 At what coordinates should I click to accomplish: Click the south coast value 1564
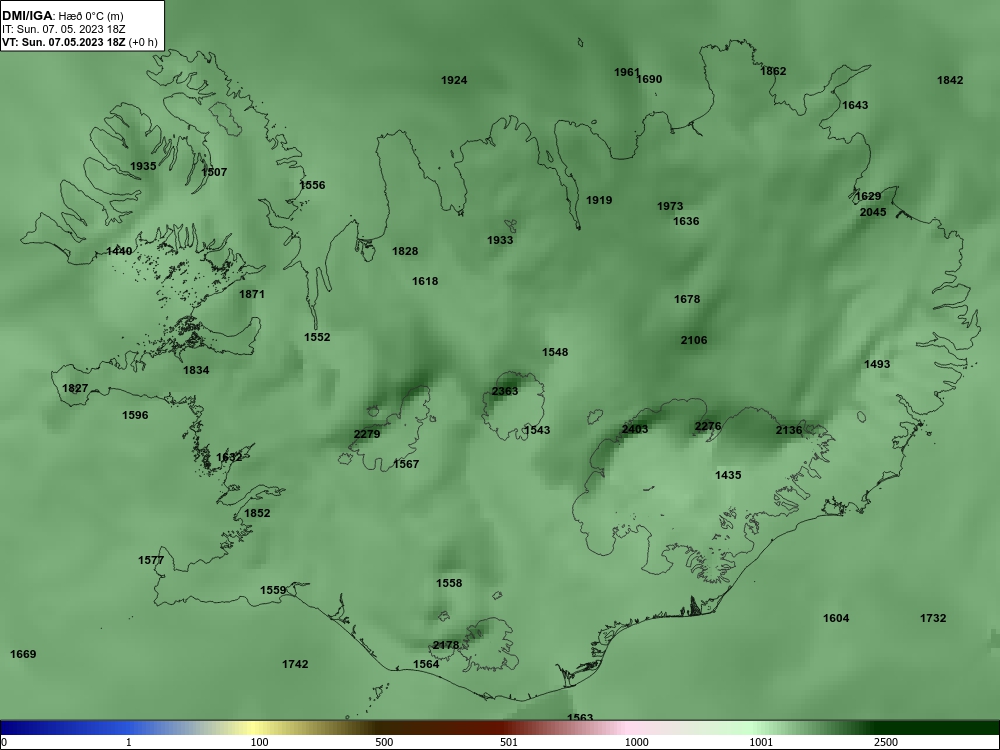[x=426, y=665]
